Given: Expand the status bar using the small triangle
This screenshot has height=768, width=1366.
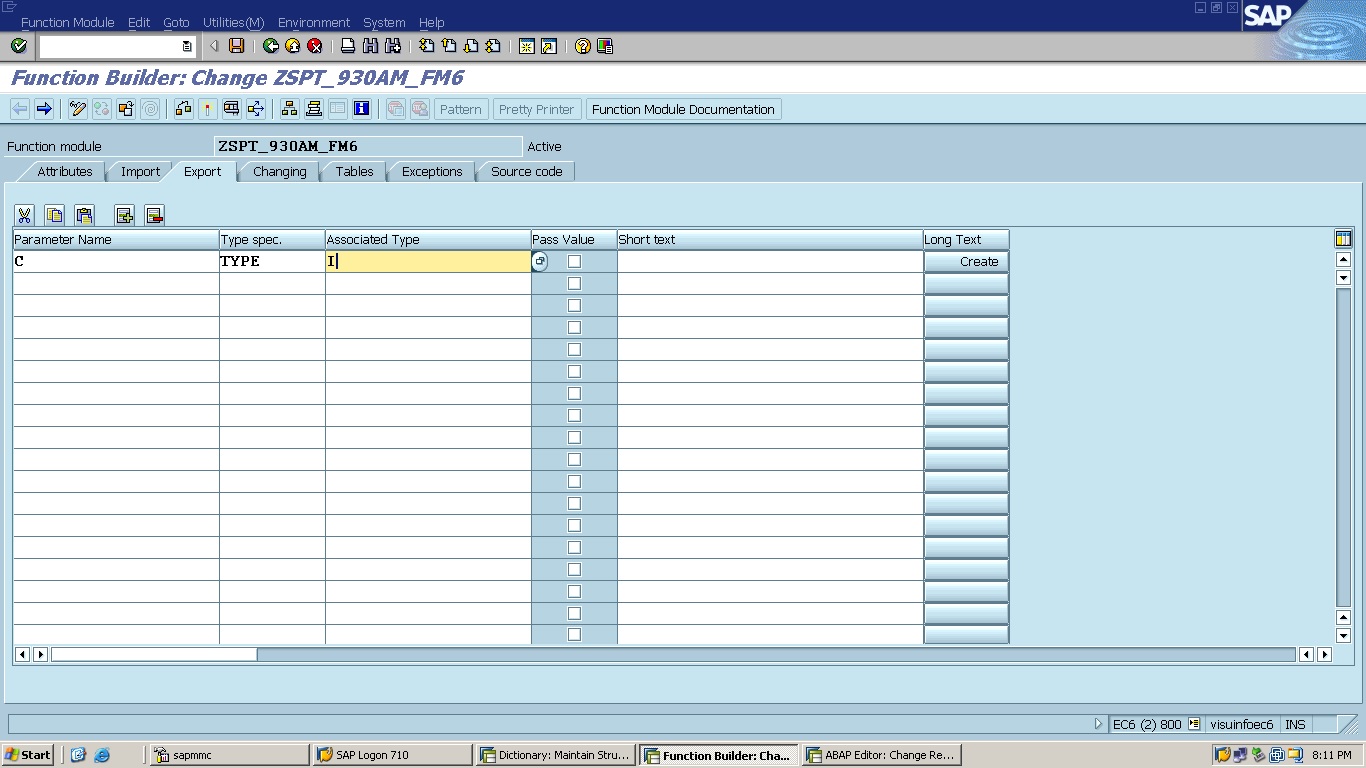Looking at the screenshot, I should tap(1098, 724).
